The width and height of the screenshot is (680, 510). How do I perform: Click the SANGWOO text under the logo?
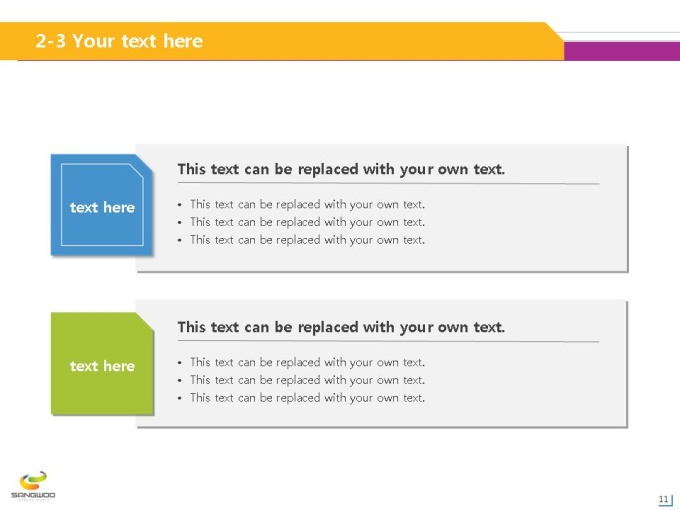tap(33, 495)
